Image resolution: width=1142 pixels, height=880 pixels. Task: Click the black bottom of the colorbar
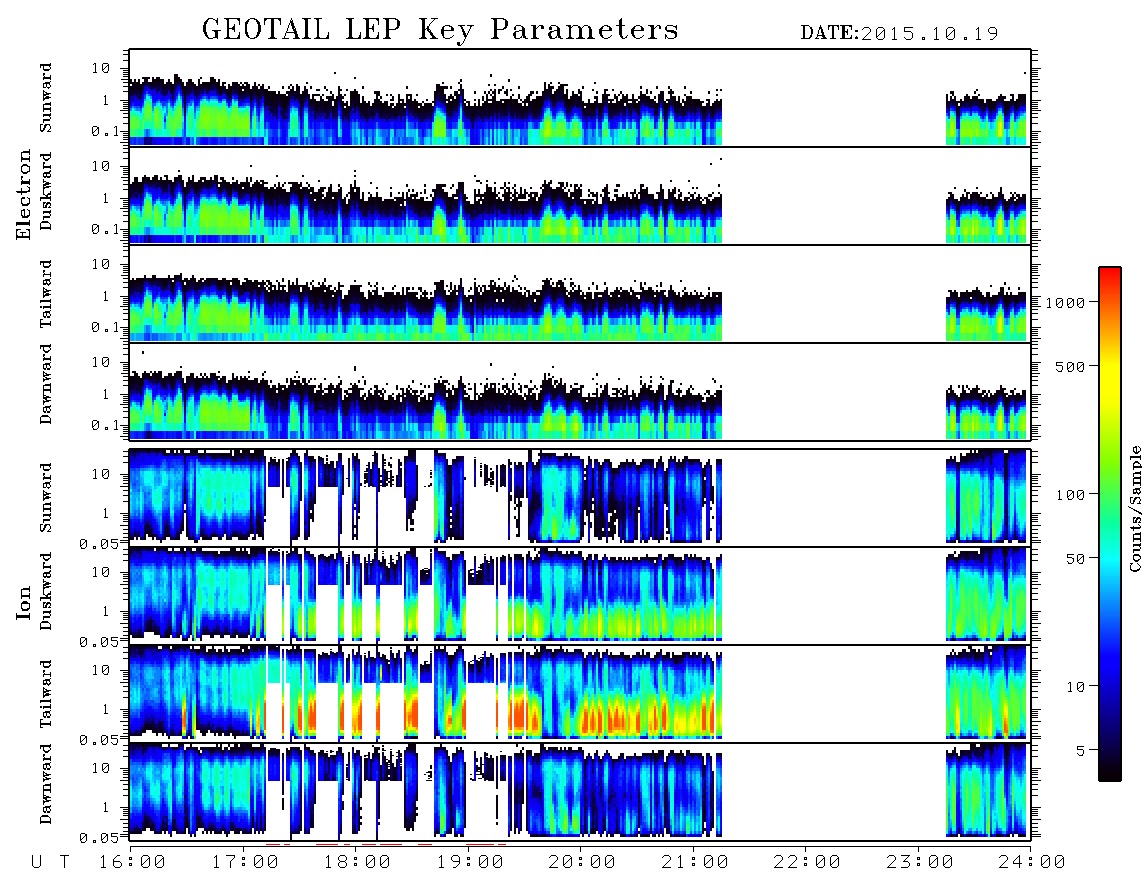[1110, 772]
